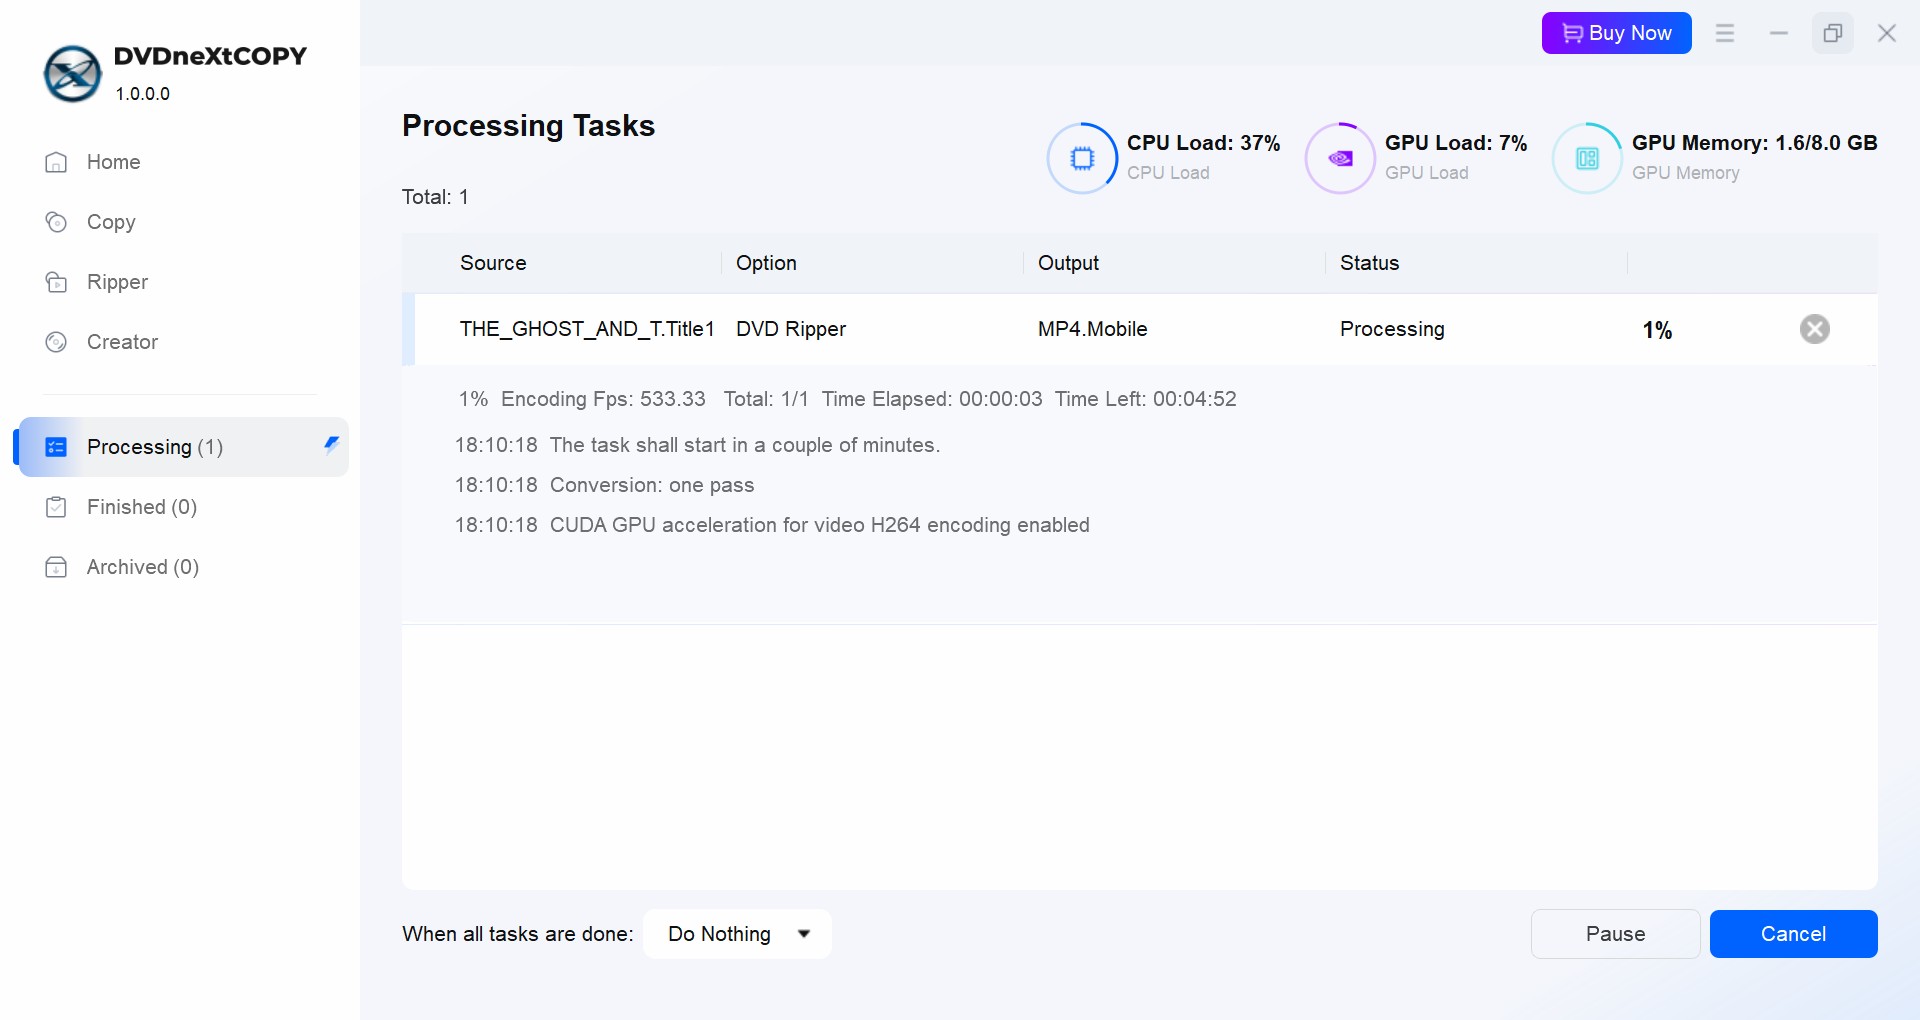Click the DVDneXtCOPY logo icon

point(72,73)
